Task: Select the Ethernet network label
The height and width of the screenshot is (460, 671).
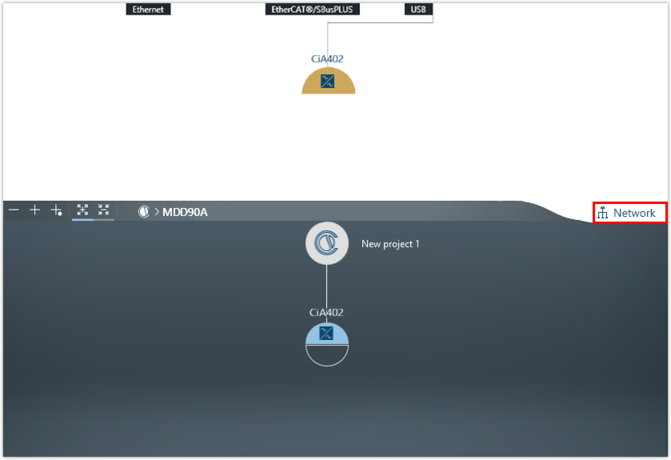Action: point(149,9)
